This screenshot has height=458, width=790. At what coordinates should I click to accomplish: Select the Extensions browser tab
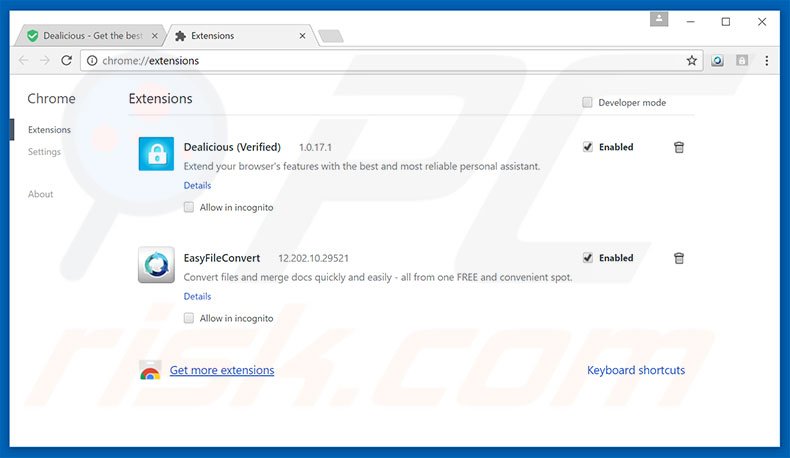(239, 36)
